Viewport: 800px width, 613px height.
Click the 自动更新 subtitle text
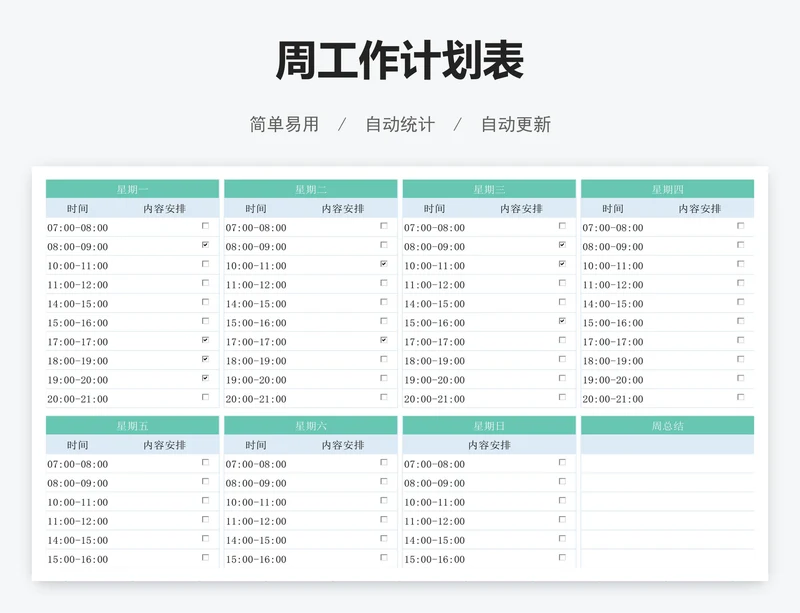click(x=516, y=125)
